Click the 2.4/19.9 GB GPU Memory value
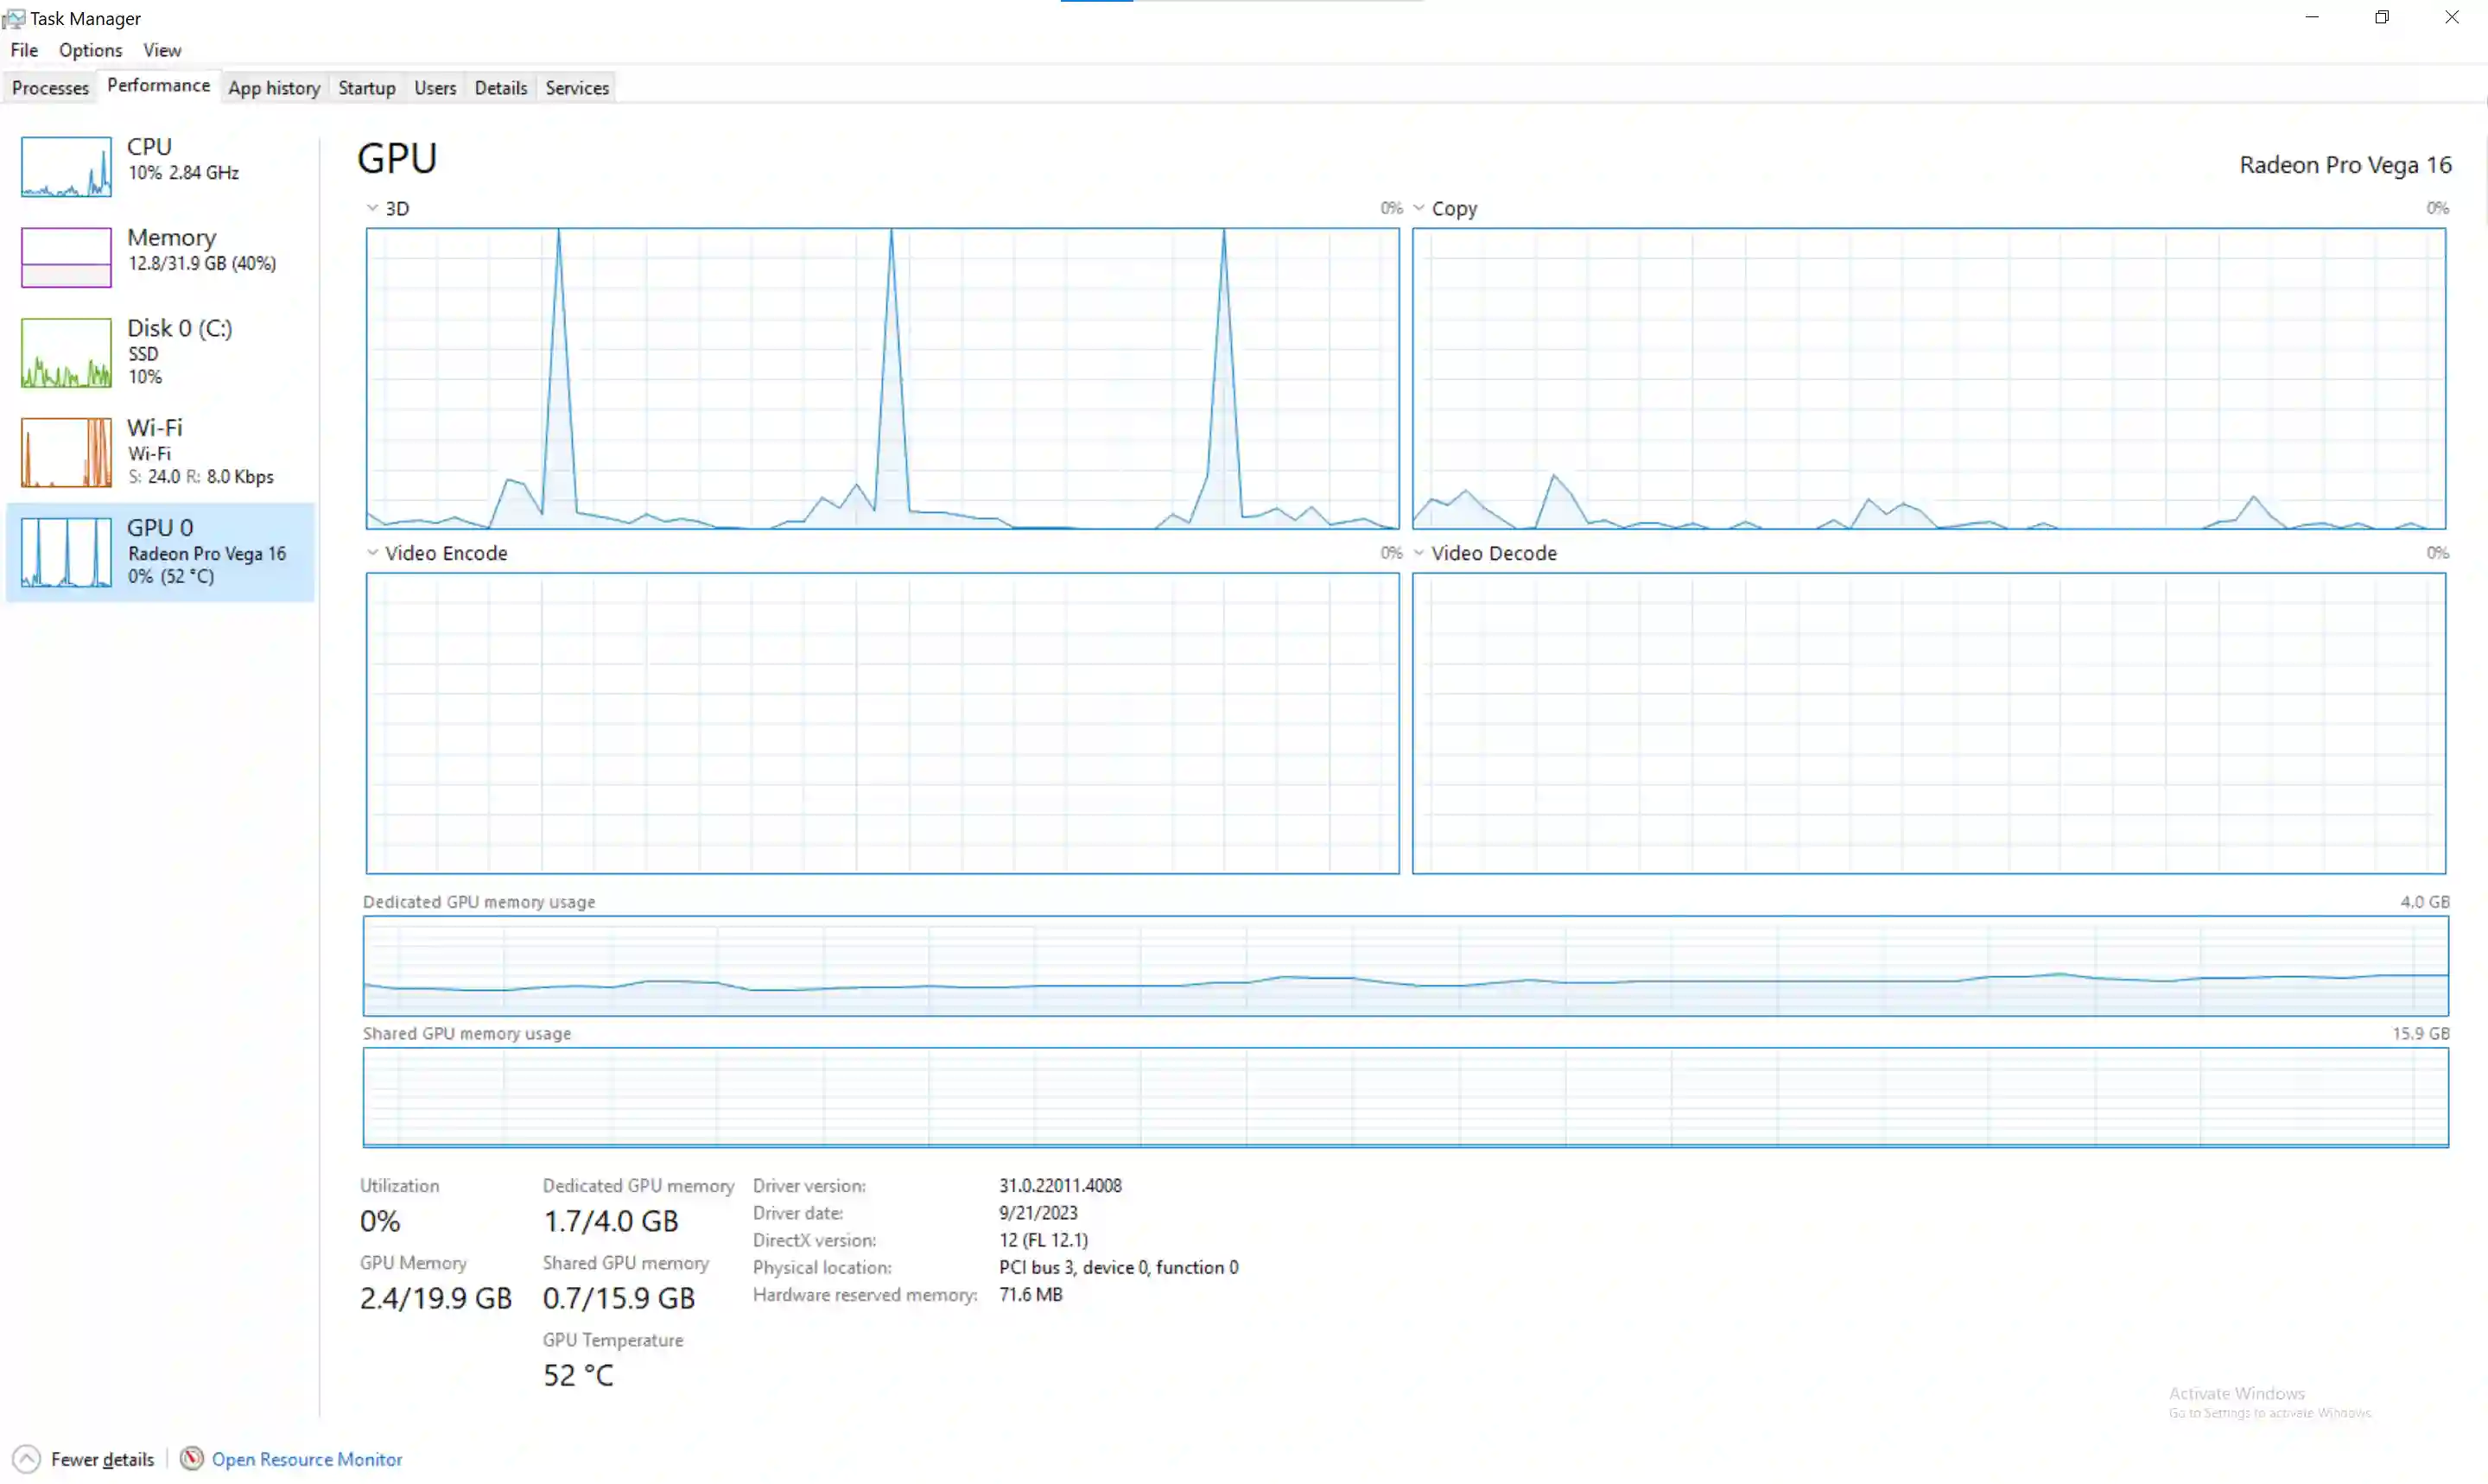 [x=435, y=1298]
